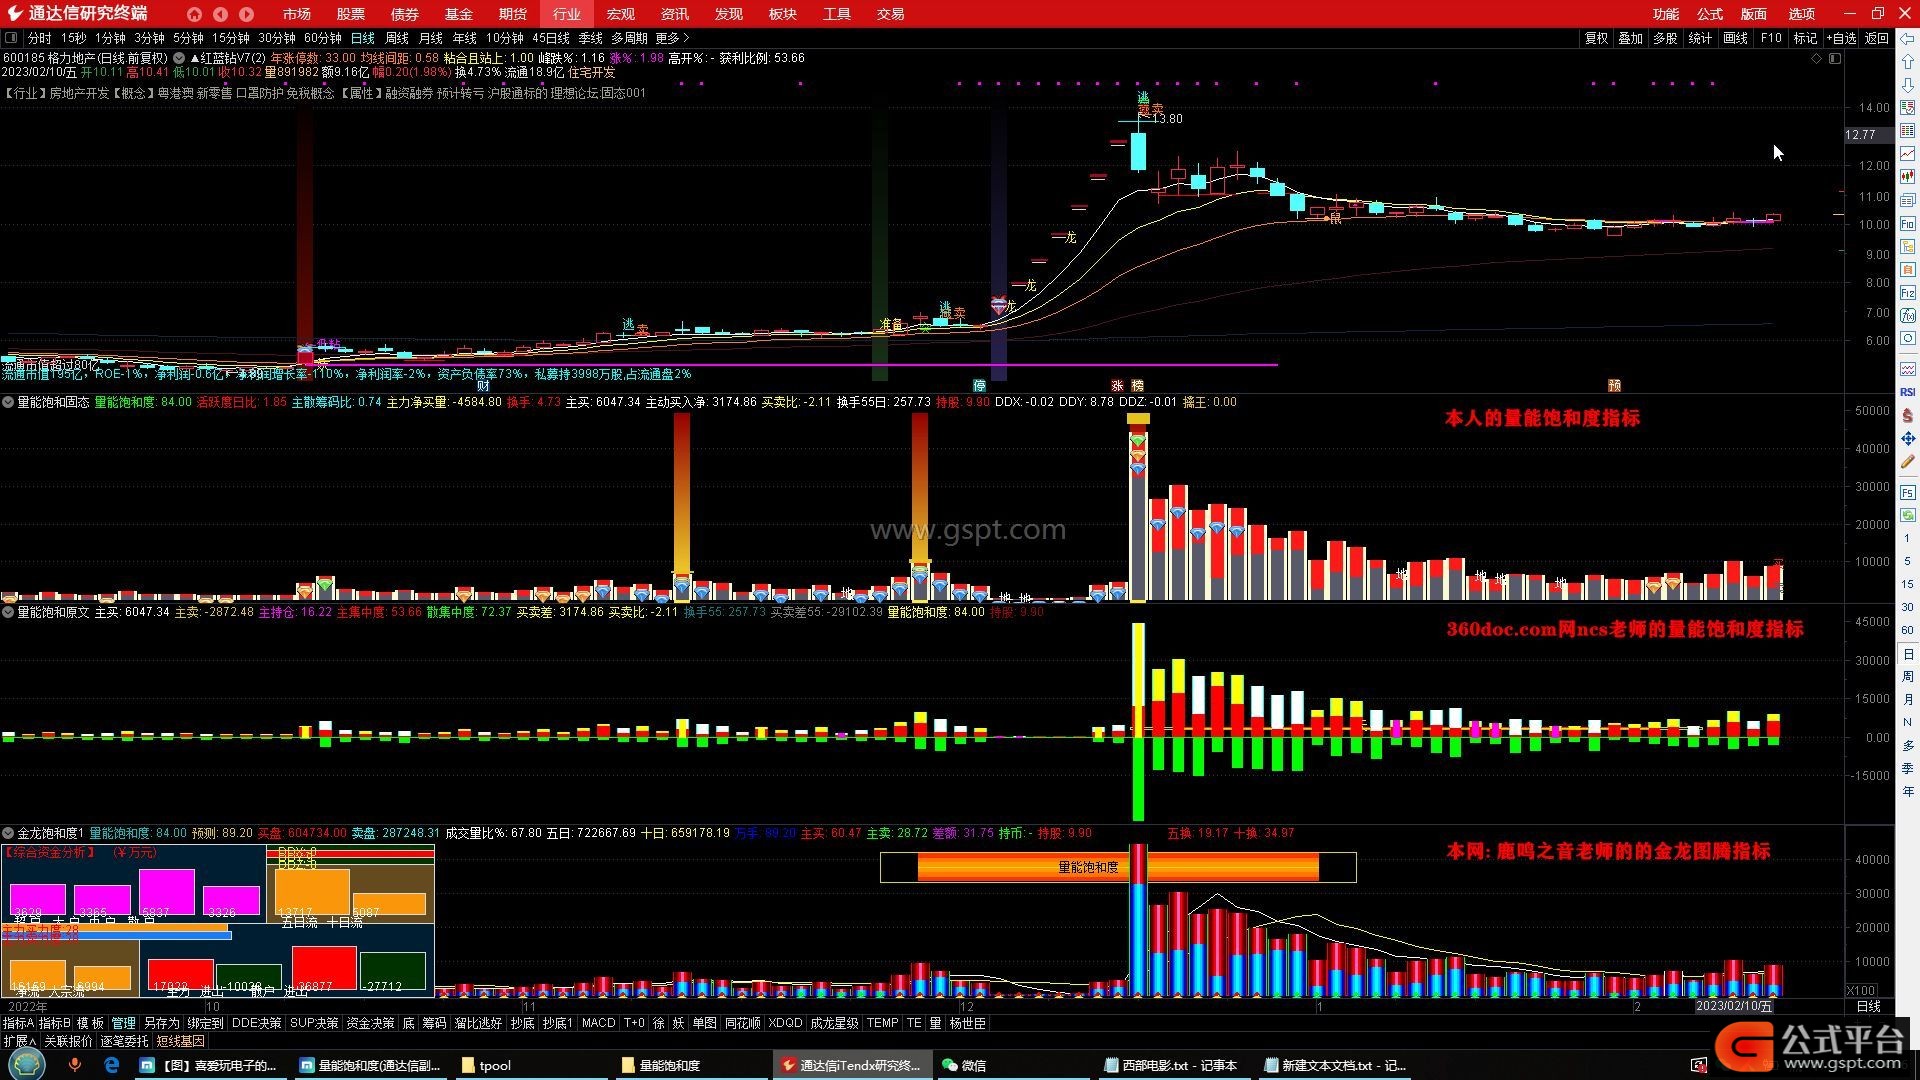The image size is (1920, 1080).
Task: Click the red S dollar icon in sidebar
Action: pos(1908,415)
